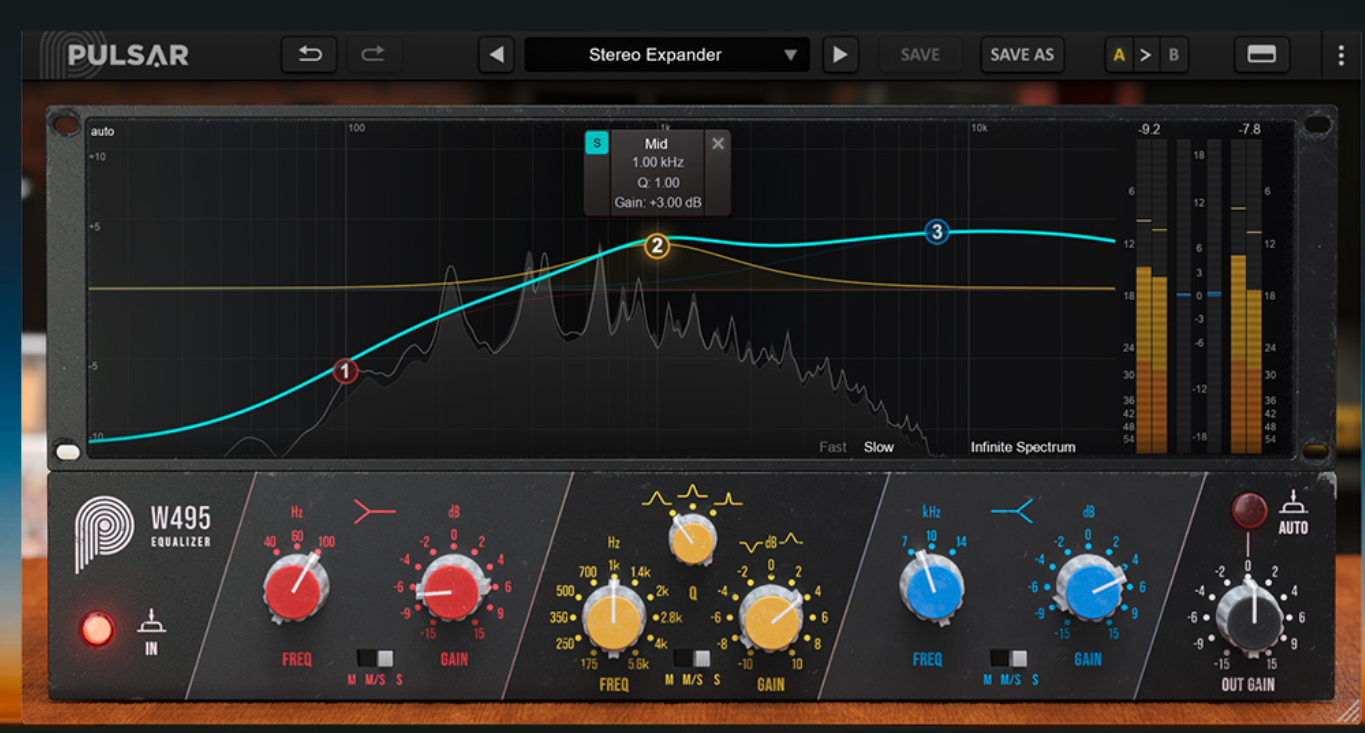
Task: Click the 'Q: 1.00' value
Action: tap(658, 182)
